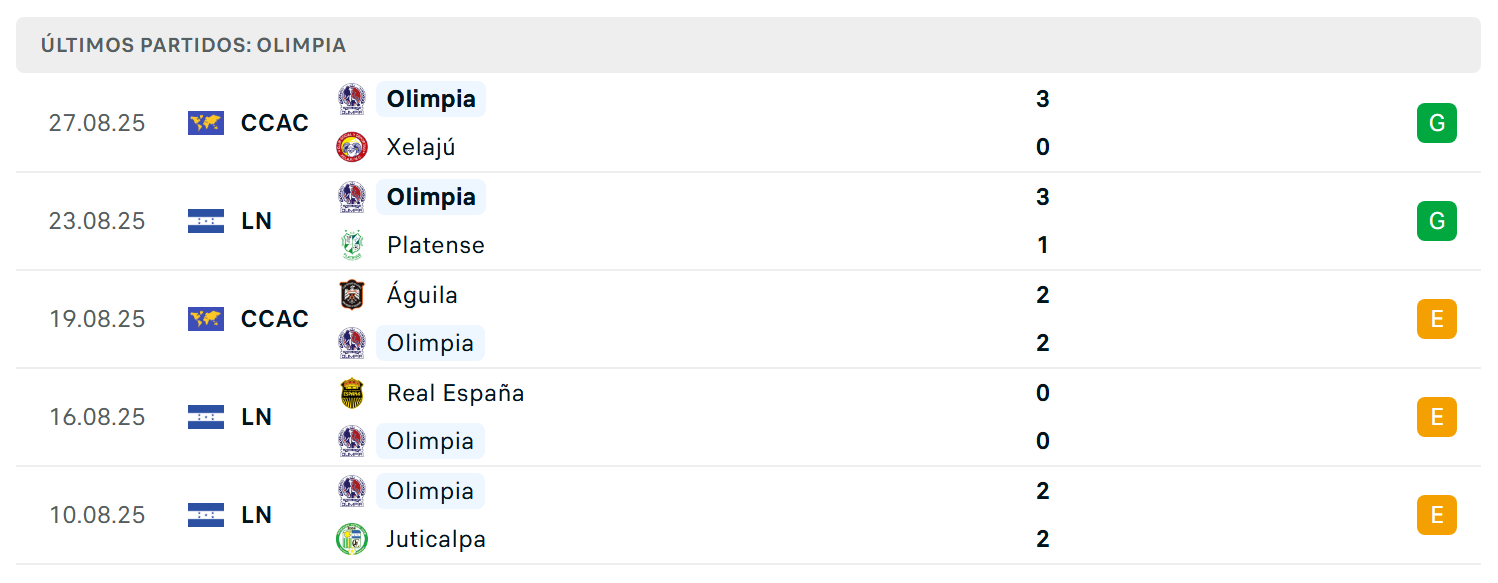Screen dimensions: 1498x583
Task: Click the orange E badge for Juticalpa match
Action: coord(1437,515)
